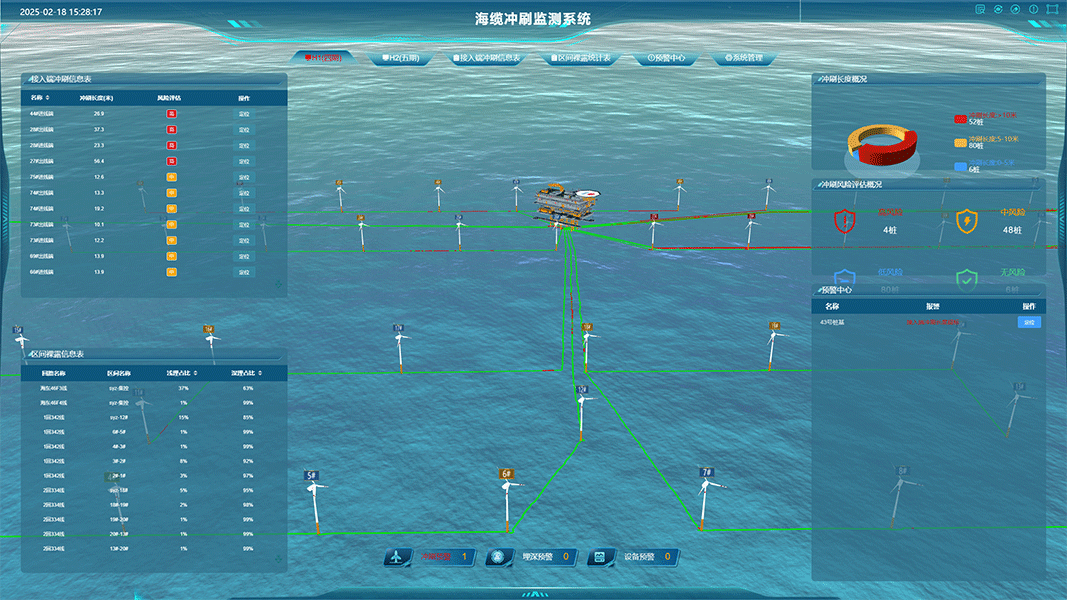Viewport: 1067px width, 600px height.
Task: Click the scour warning turbine icon
Action: tap(397, 557)
